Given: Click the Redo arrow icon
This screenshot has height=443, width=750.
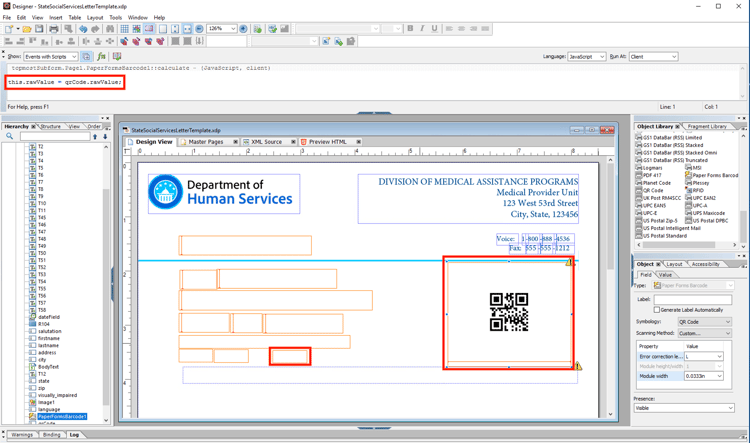Looking at the screenshot, I should 95,29.
